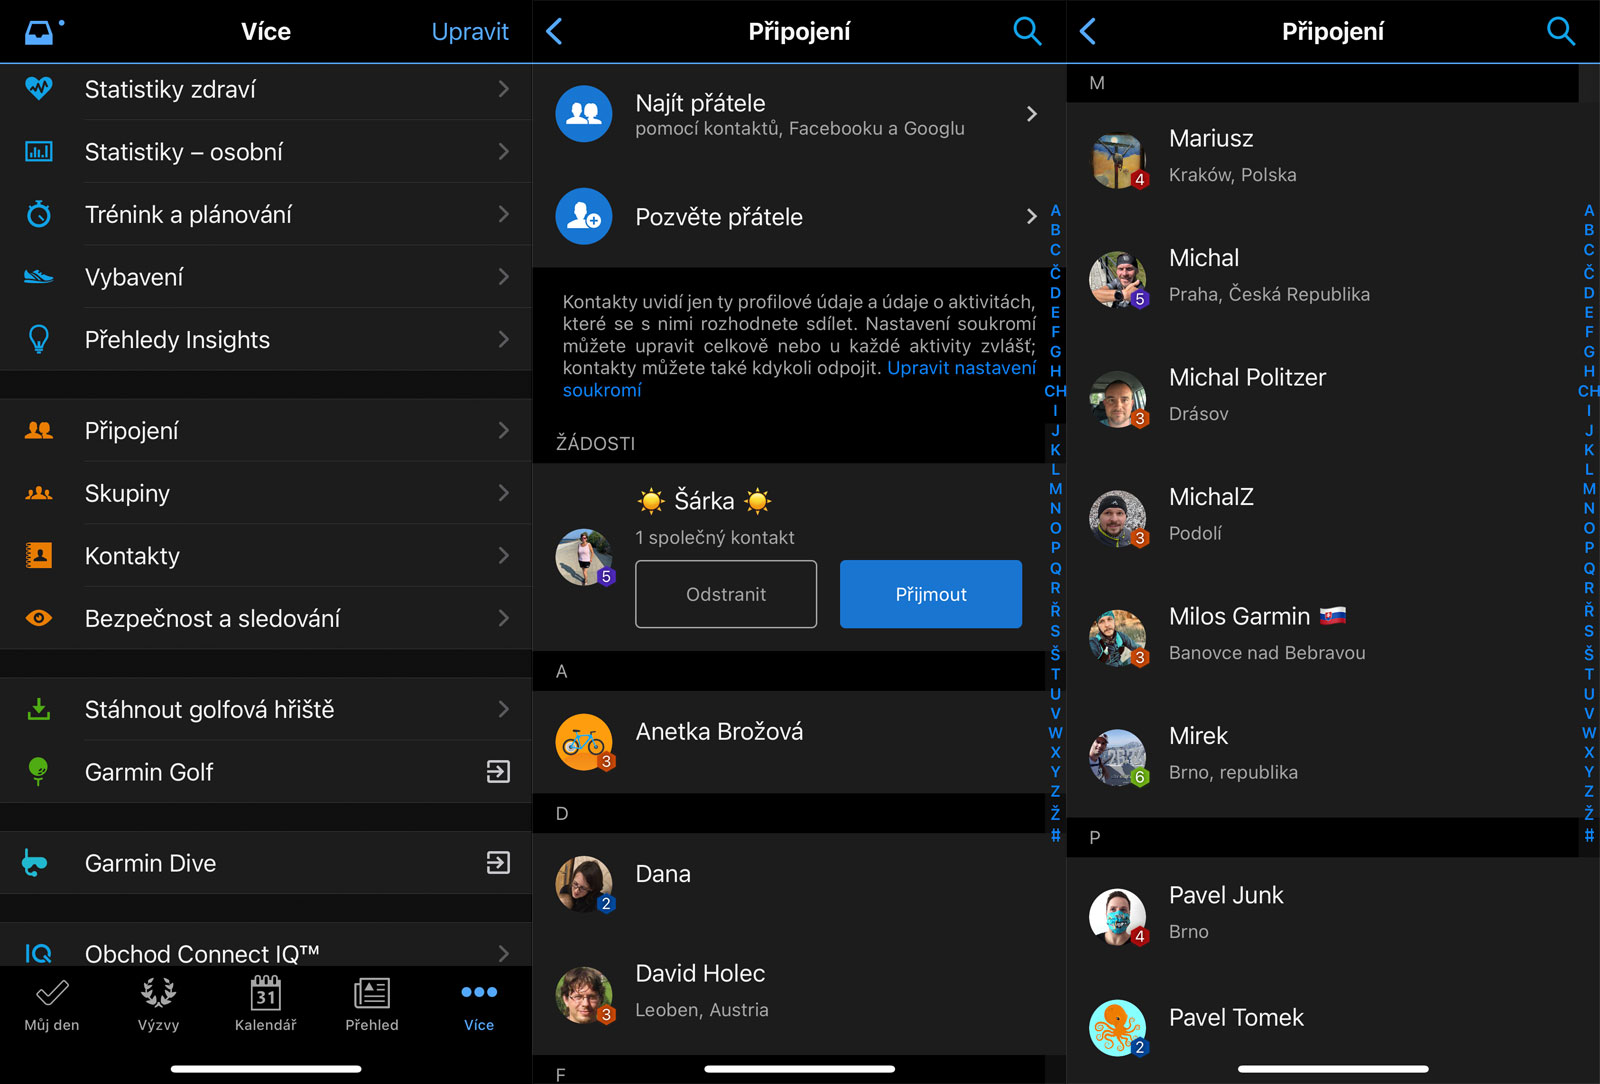Go back using middle screen's back arrow

coord(555,31)
